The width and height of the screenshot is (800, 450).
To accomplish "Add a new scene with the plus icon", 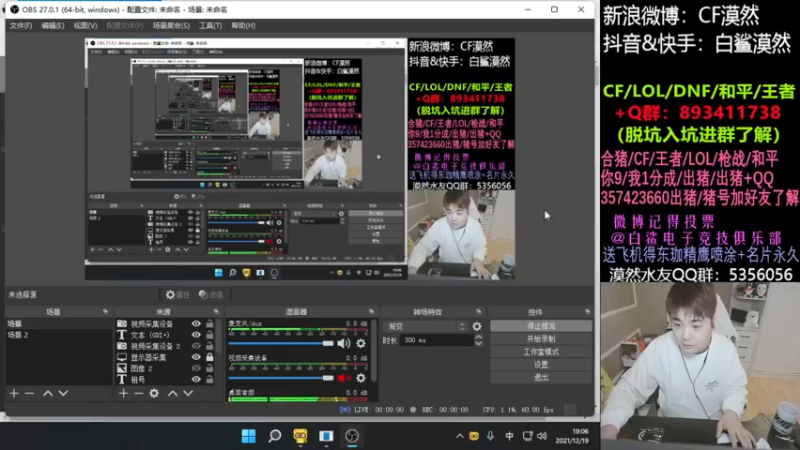I will [x=14, y=393].
